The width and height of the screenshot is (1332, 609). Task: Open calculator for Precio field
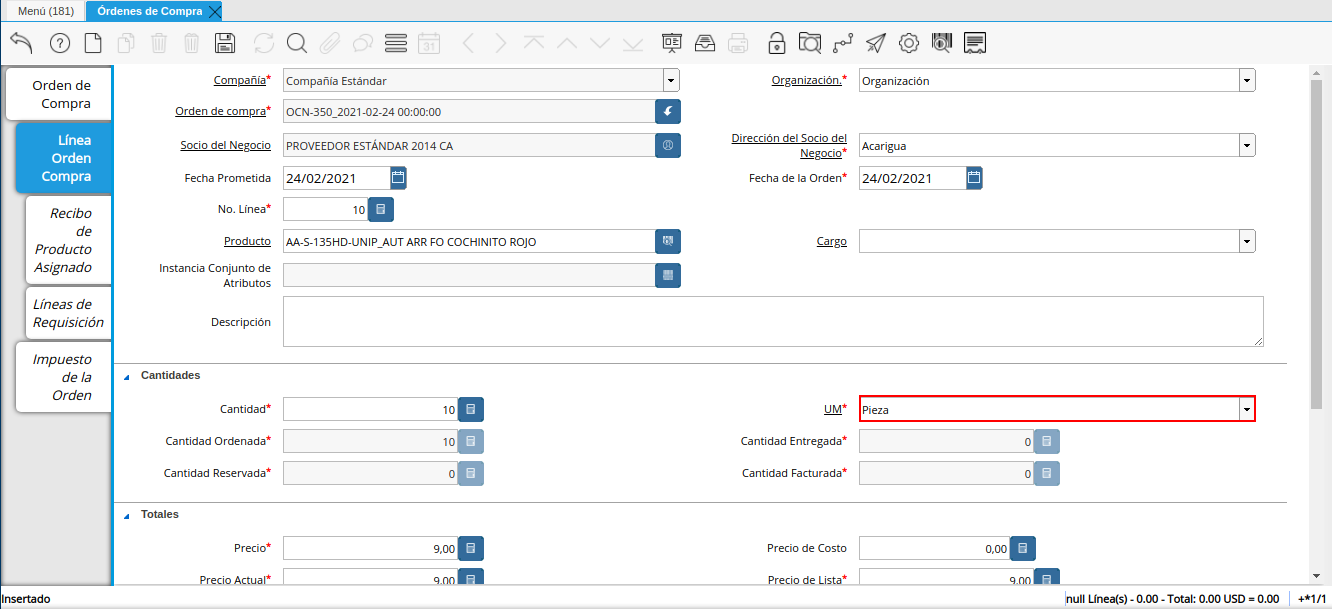tap(471, 548)
